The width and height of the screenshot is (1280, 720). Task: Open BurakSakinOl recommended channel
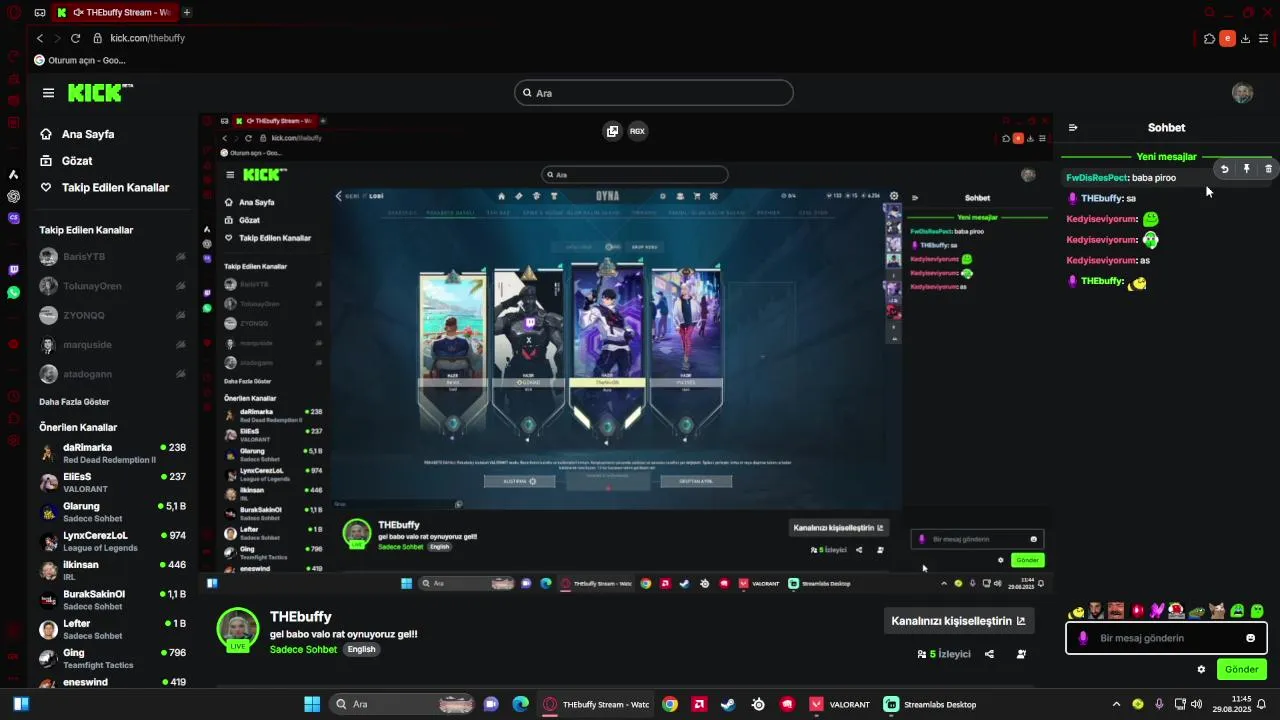click(112, 600)
